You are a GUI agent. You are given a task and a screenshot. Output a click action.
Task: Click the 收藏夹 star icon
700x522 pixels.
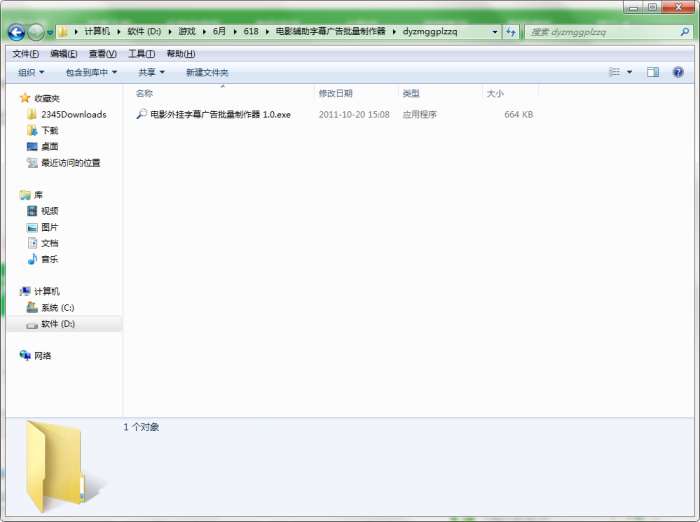25,98
